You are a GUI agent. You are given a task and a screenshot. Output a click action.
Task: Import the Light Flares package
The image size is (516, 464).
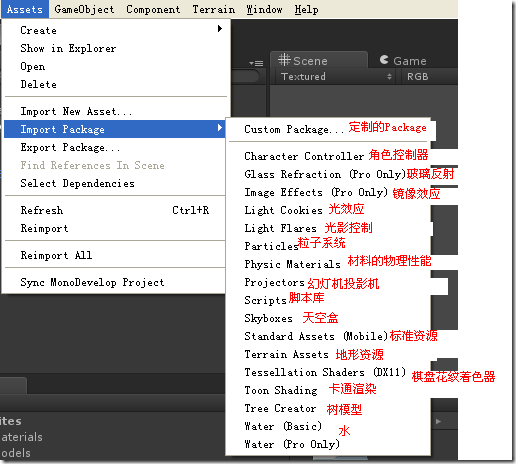(x=328, y=228)
